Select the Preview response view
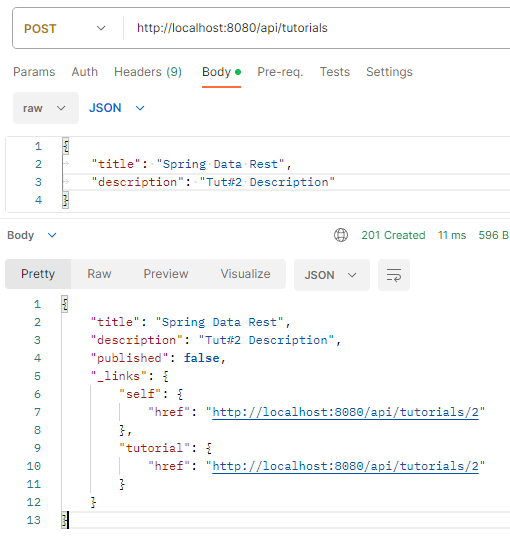This screenshot has height=540, width=510. 166,274
